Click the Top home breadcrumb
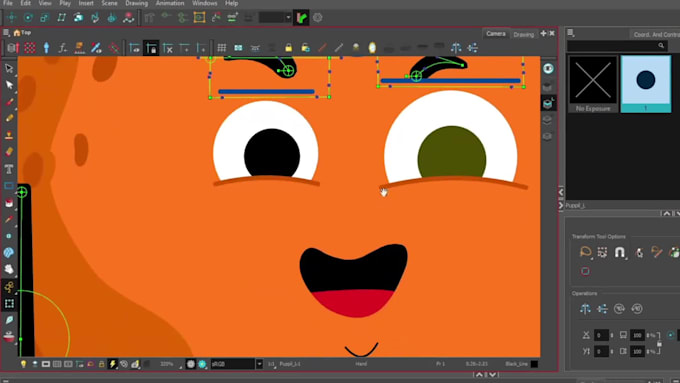This screenshot has width=680, height=383. [x=22, y=33]
